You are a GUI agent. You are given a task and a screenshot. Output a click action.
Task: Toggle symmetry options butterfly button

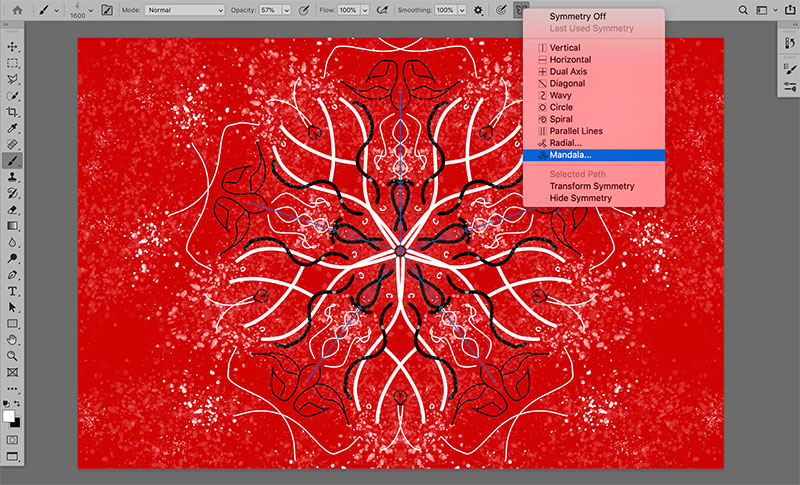click(521, 10)
